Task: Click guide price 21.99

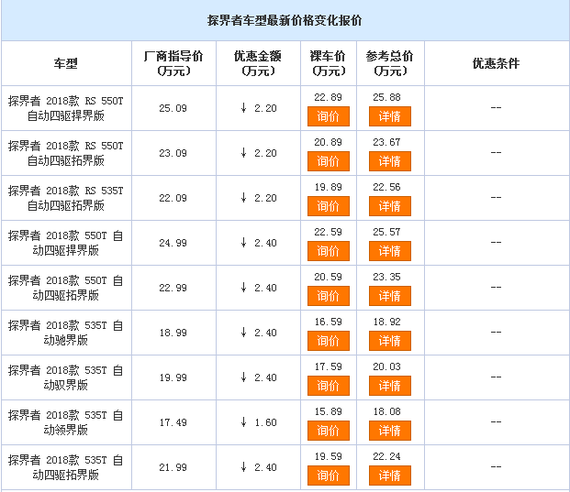Action: [173, 468]
